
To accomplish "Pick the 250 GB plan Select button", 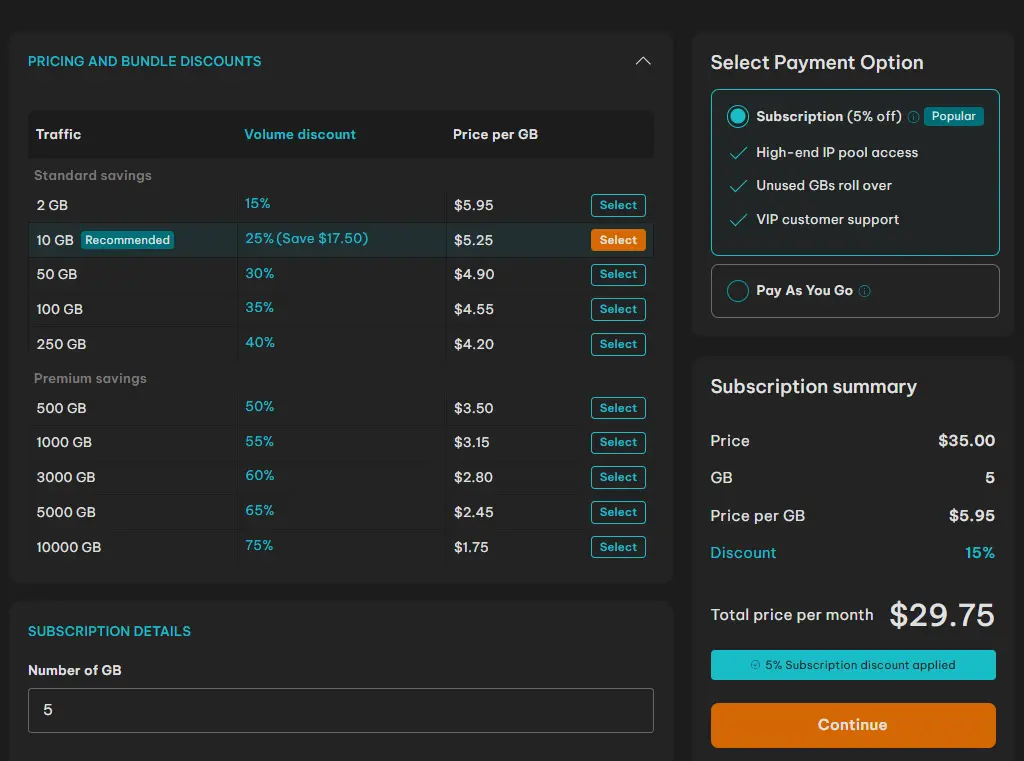I will click(x=618, y=344).
